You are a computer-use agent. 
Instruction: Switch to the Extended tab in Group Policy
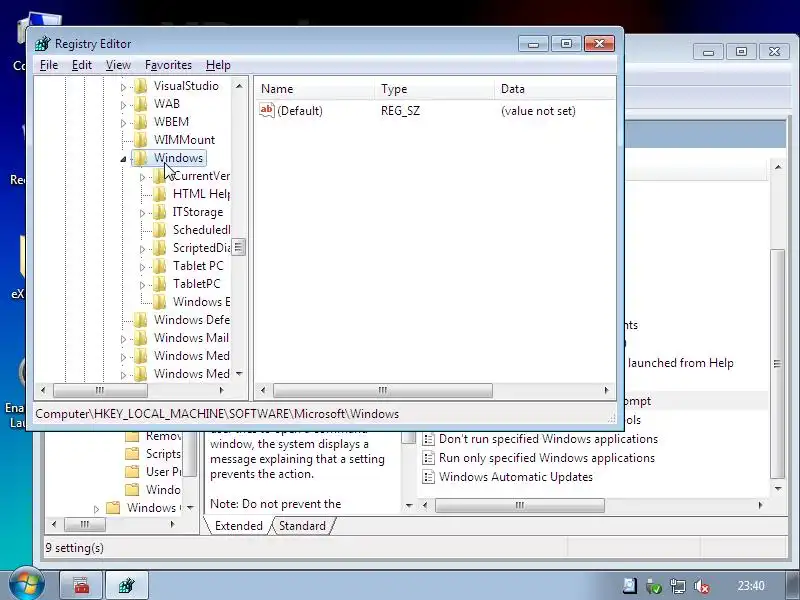[238, 526]
